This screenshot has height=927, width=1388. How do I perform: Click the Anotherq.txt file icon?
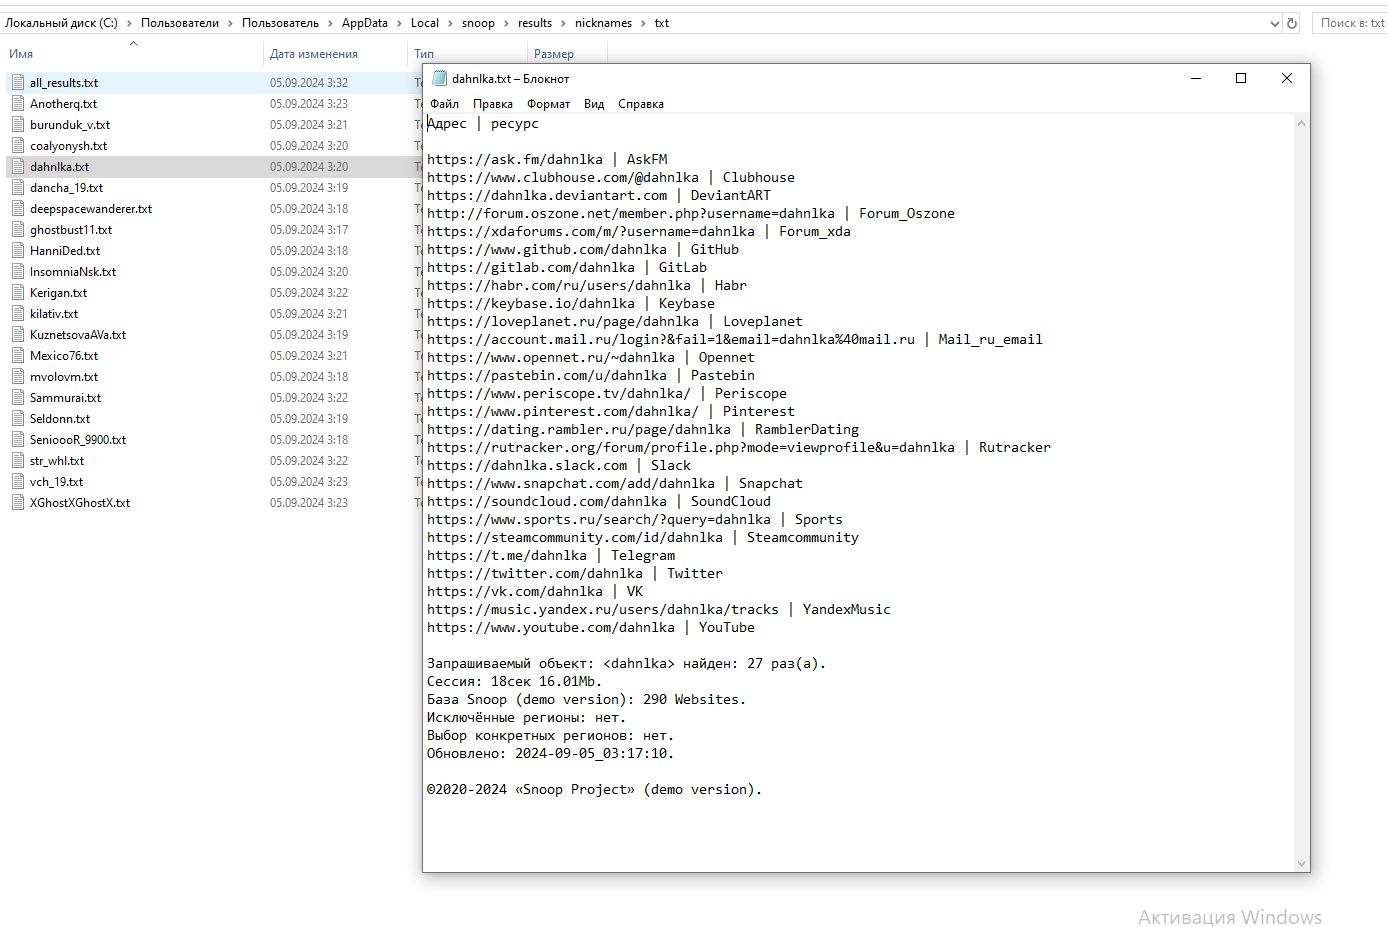coord(18,103)
